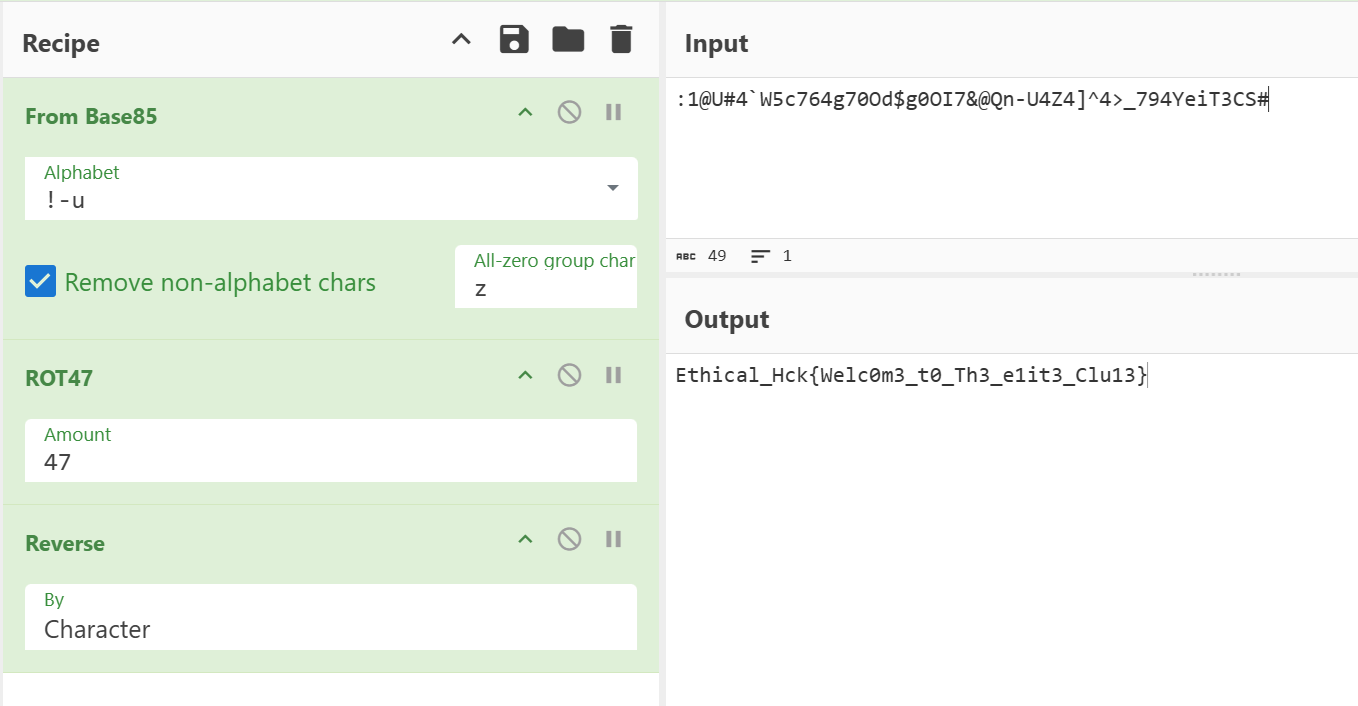1358x706 pixels.
Task: Disable the From Base85 operation
Action: coord(569,112)
